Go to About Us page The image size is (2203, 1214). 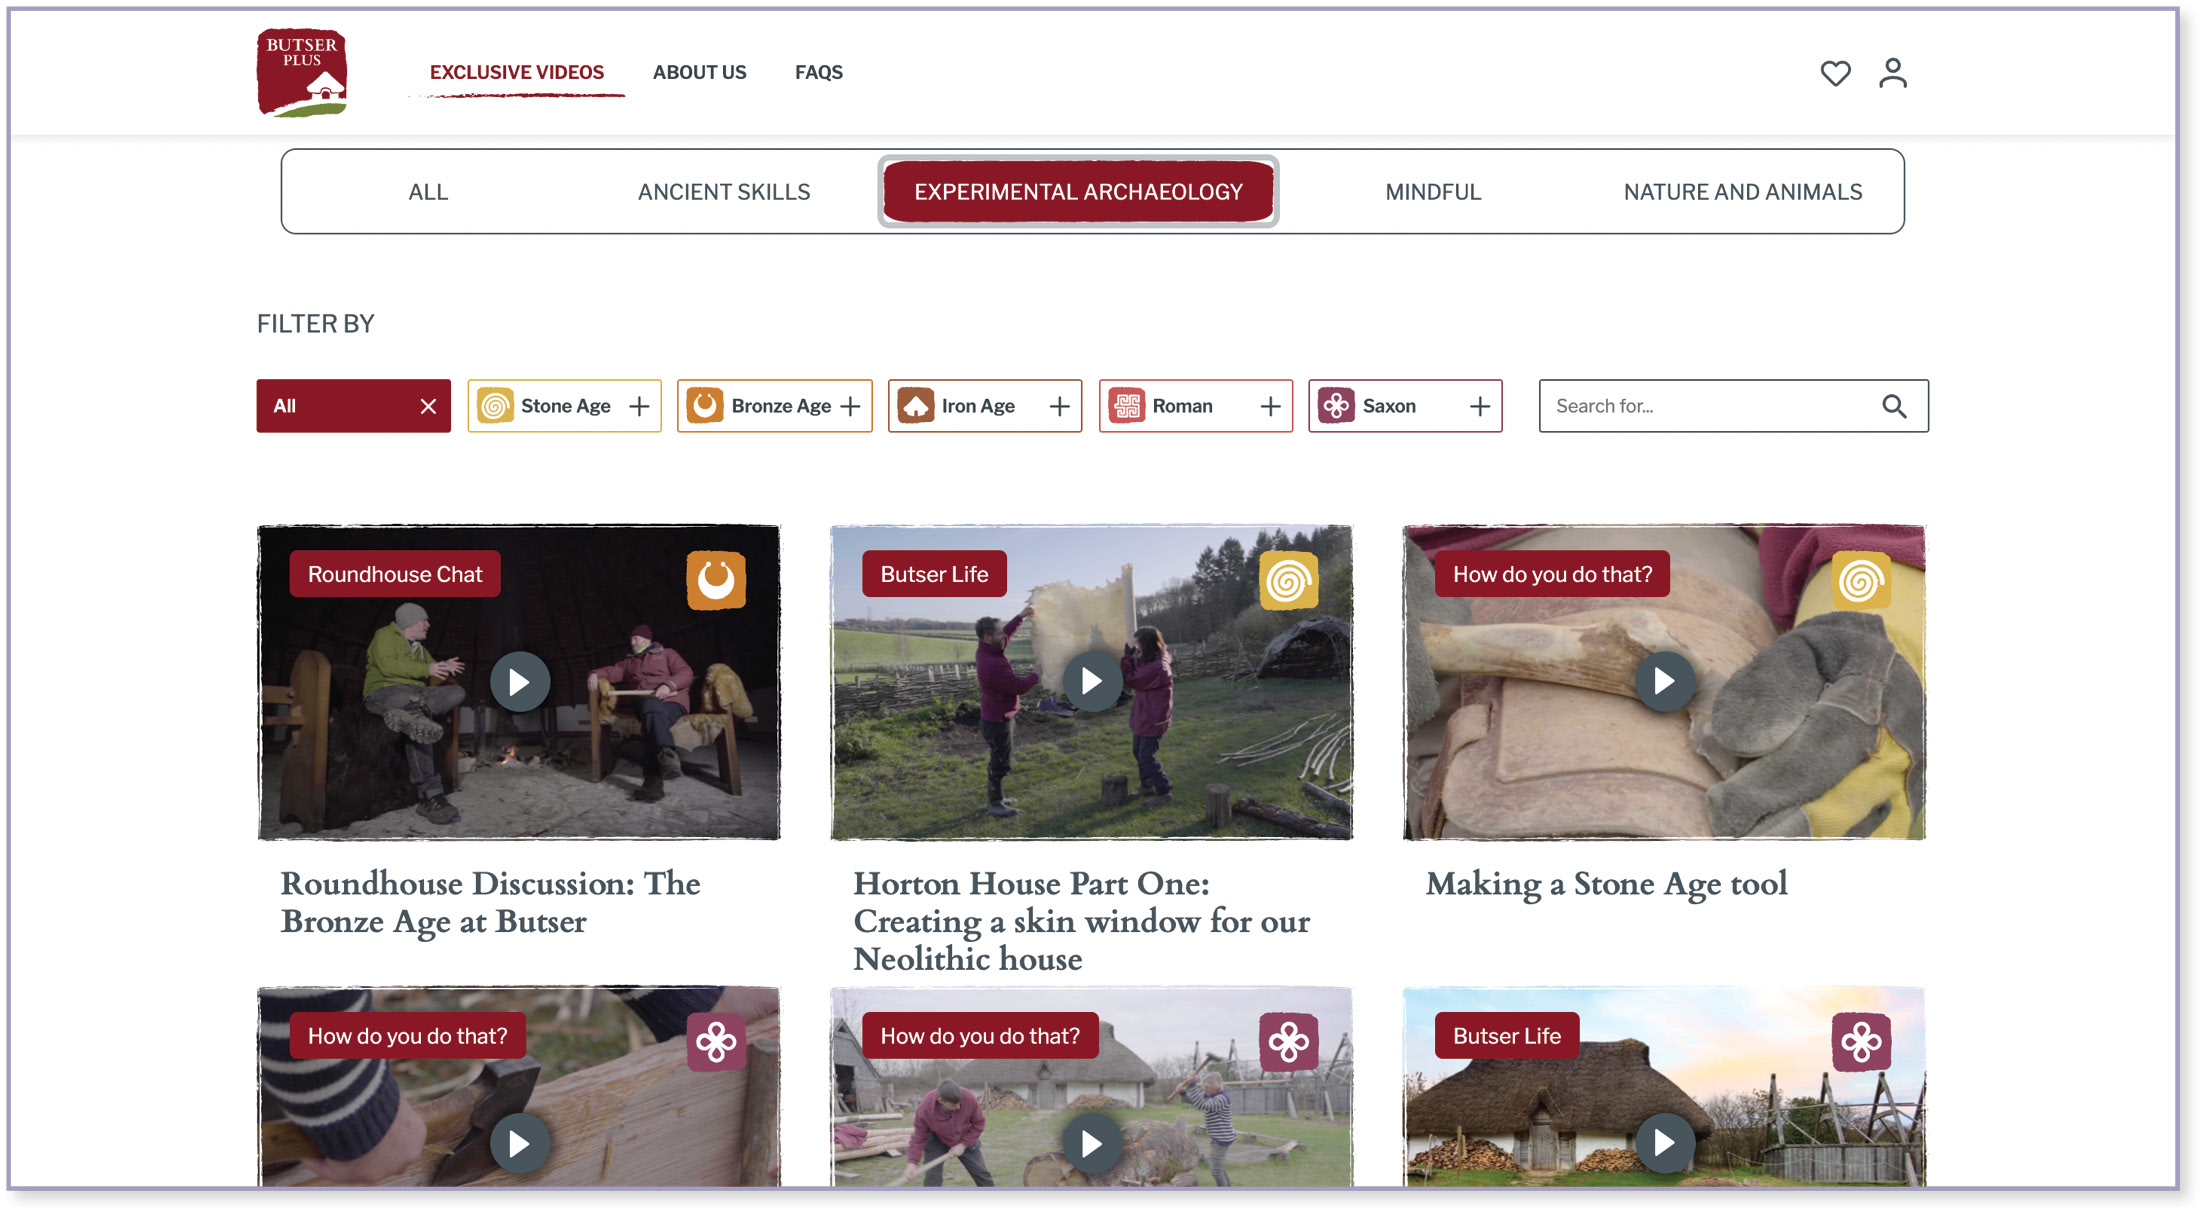pos(700,72)
